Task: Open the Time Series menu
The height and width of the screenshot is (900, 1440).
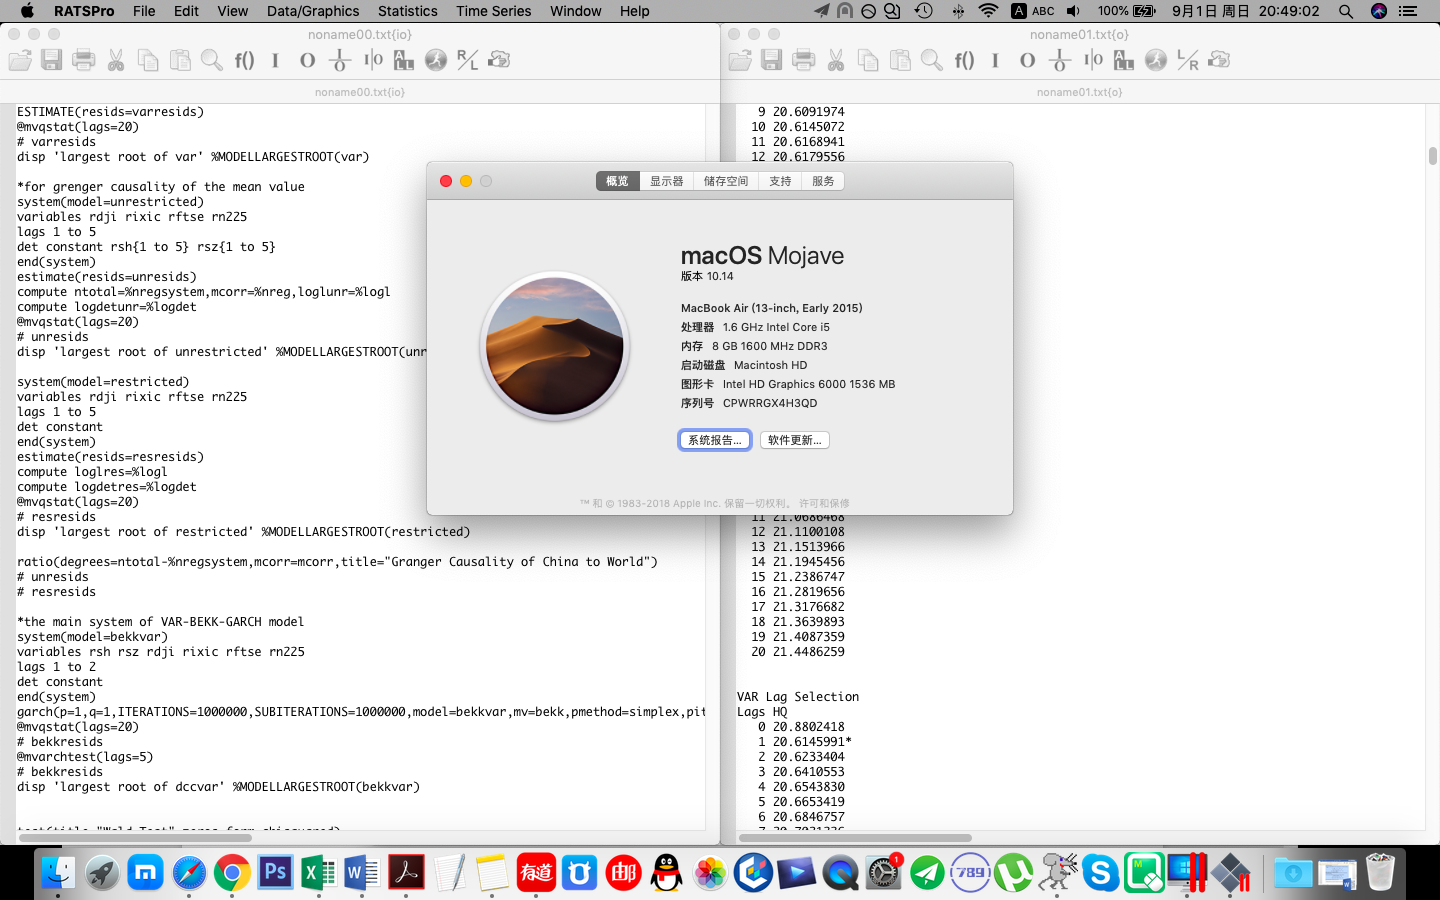Action: click(493, 11)
